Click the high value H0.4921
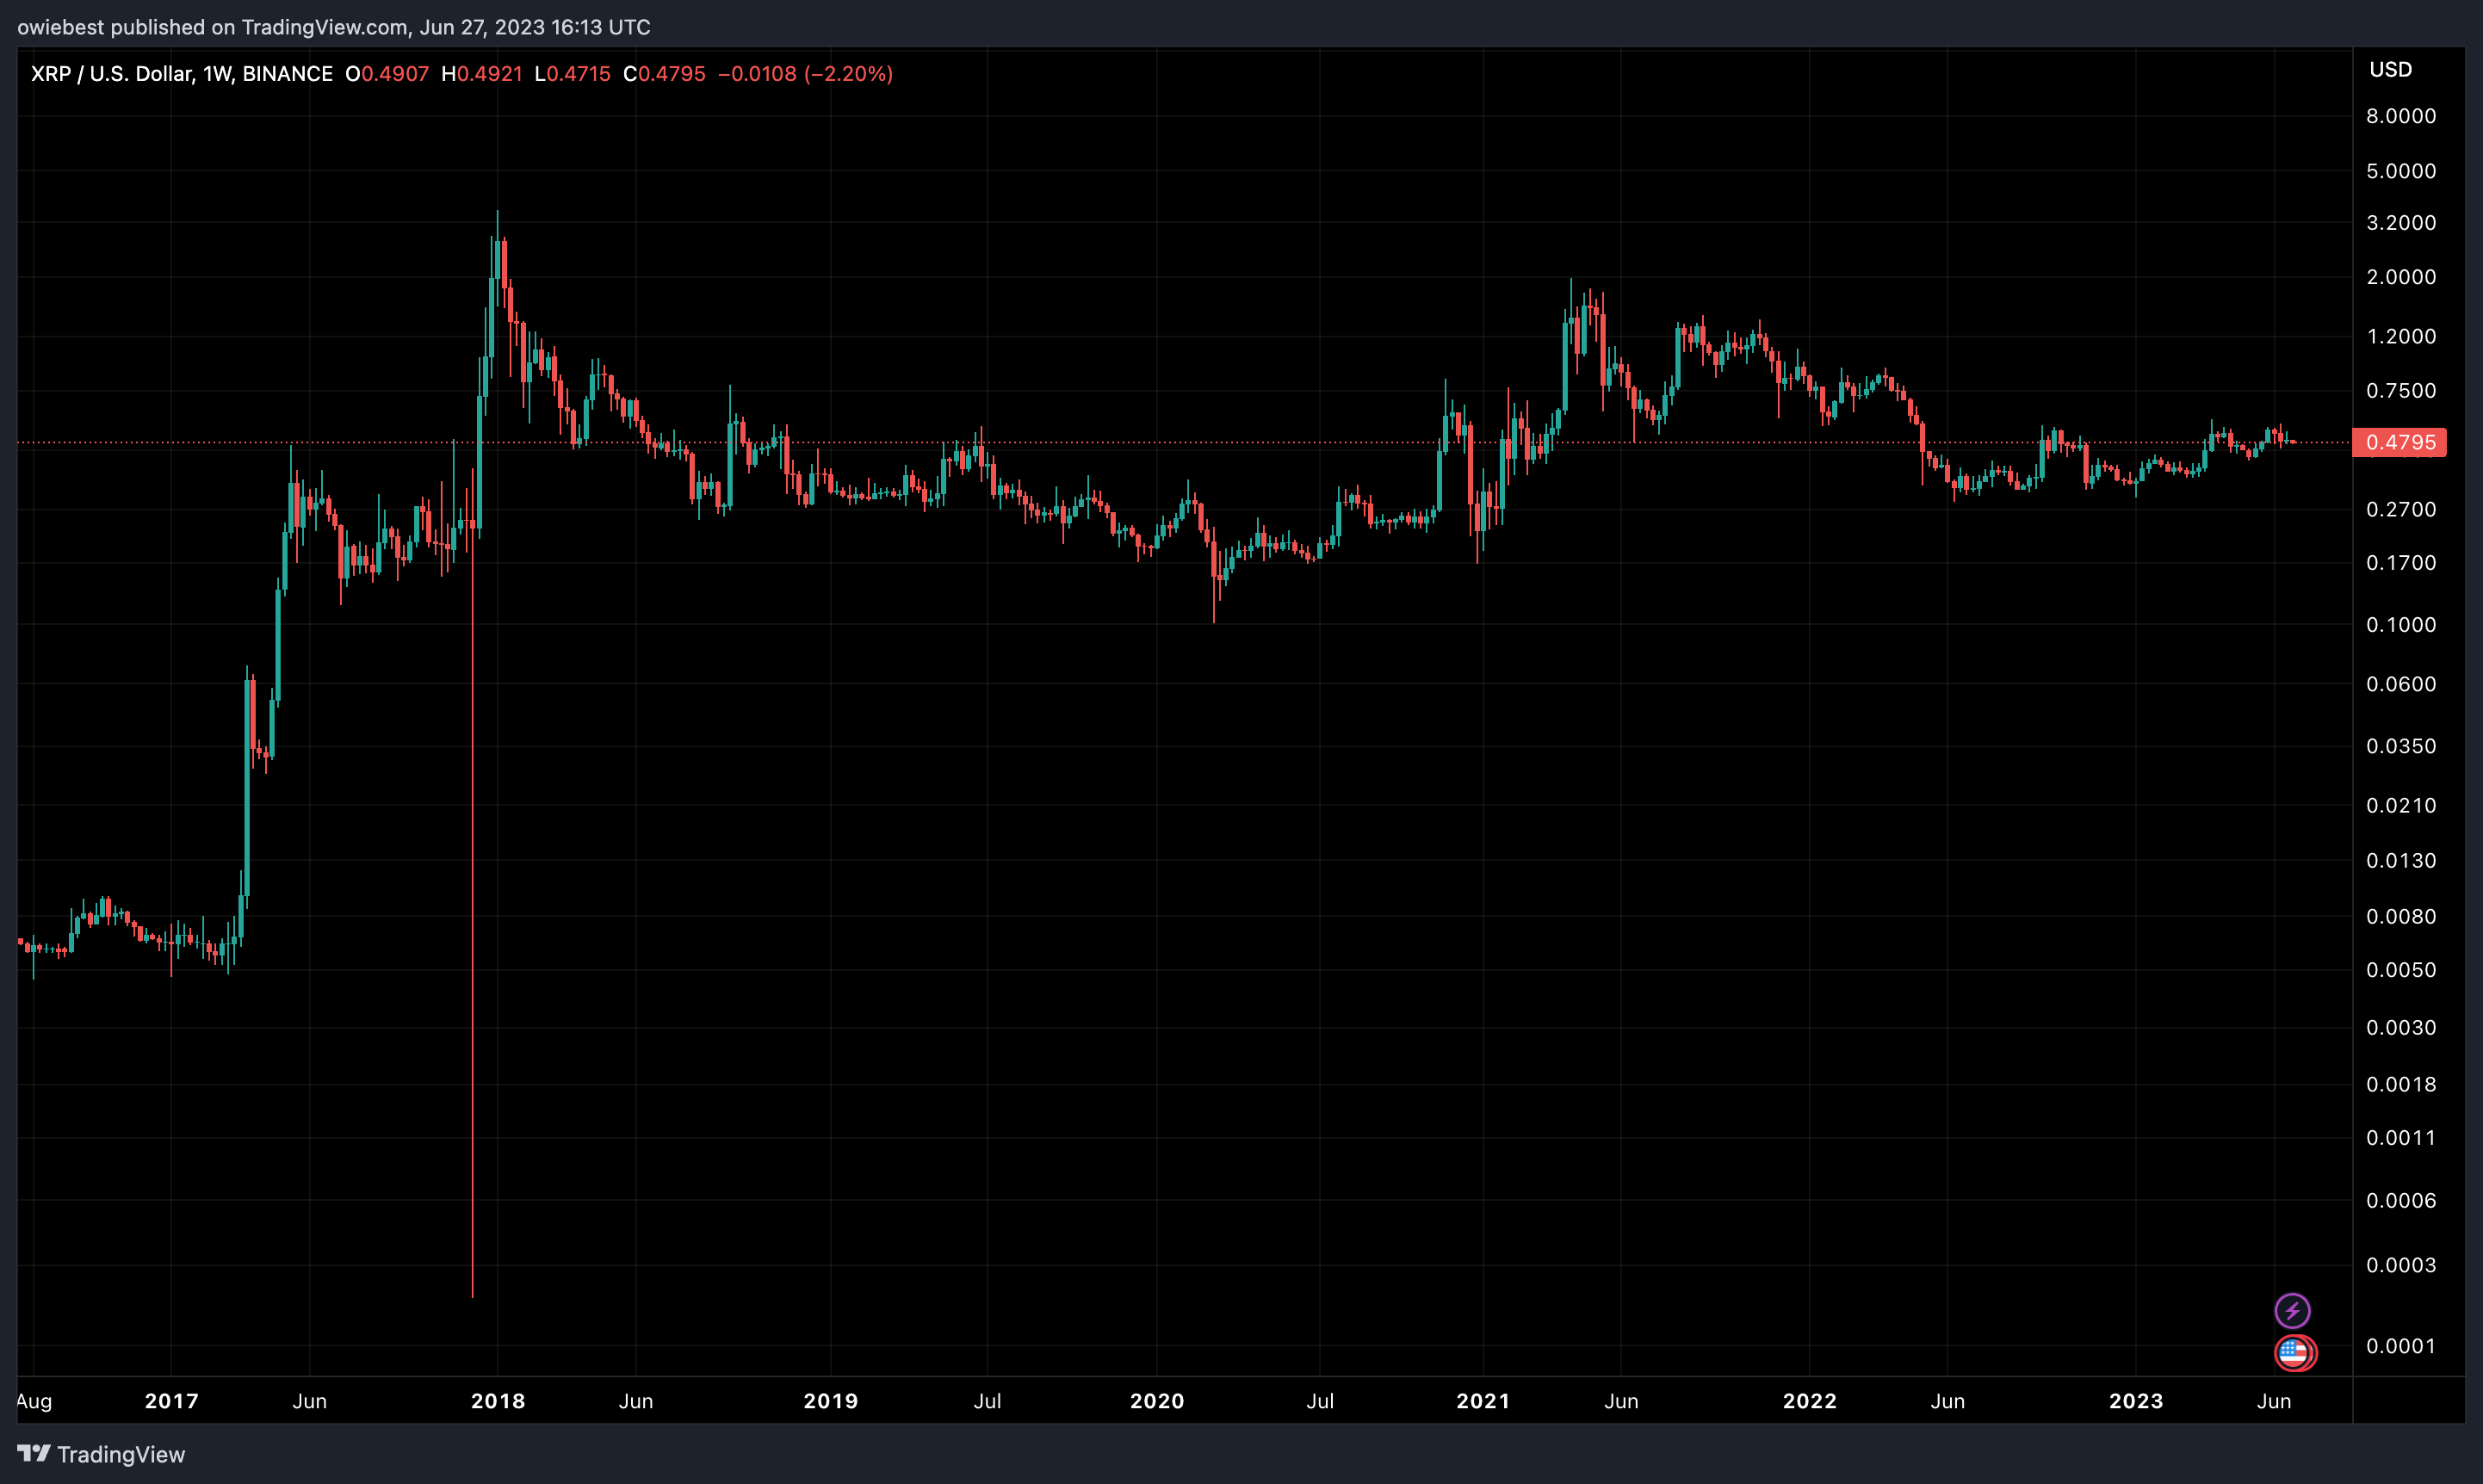Viewport: 2483px width, 1484px height. 482,74
